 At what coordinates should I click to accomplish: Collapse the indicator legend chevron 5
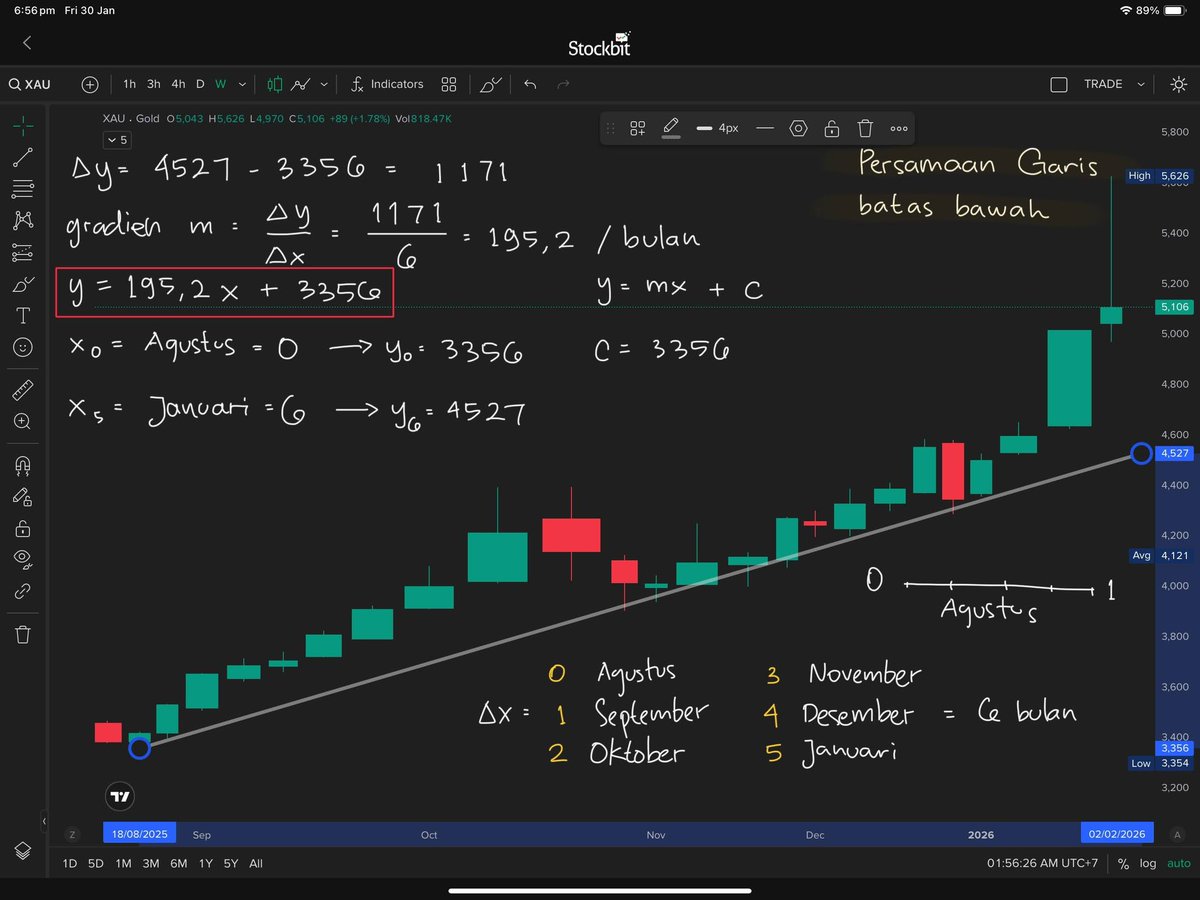(117, 140)
